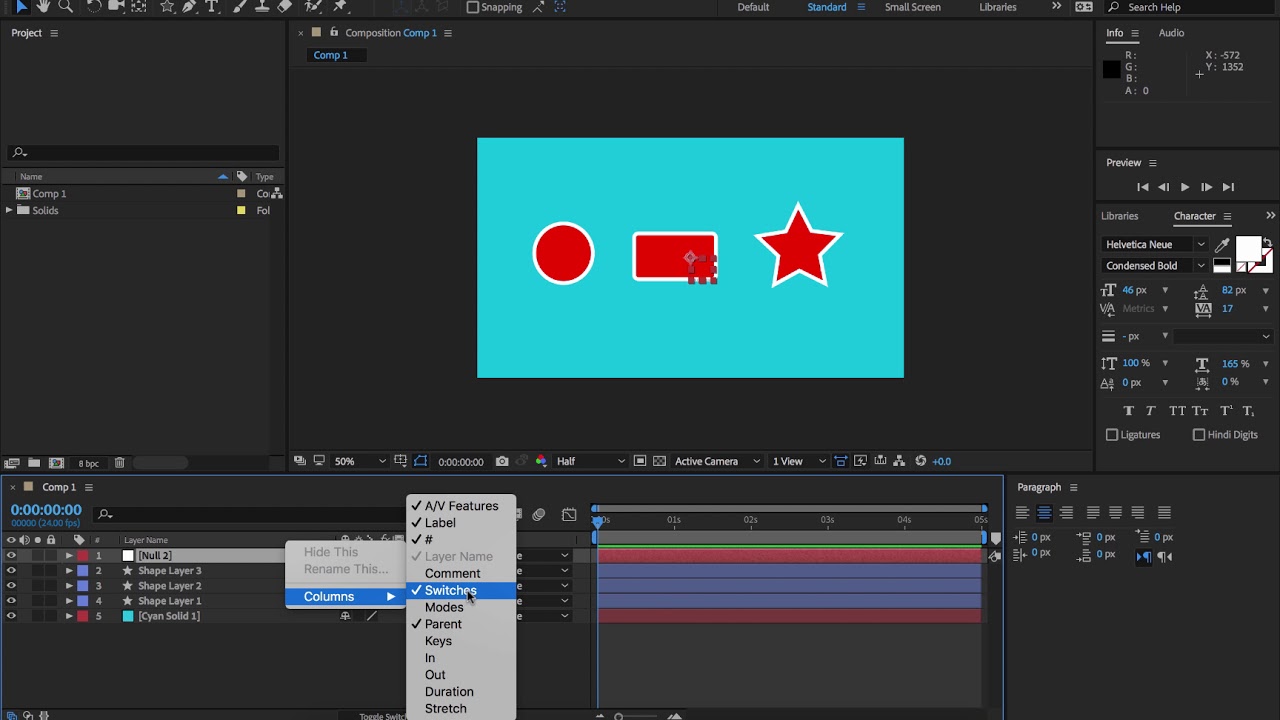1280x720 pixels.
Task: Switch to the Default workspace
Action: (753, 7)
